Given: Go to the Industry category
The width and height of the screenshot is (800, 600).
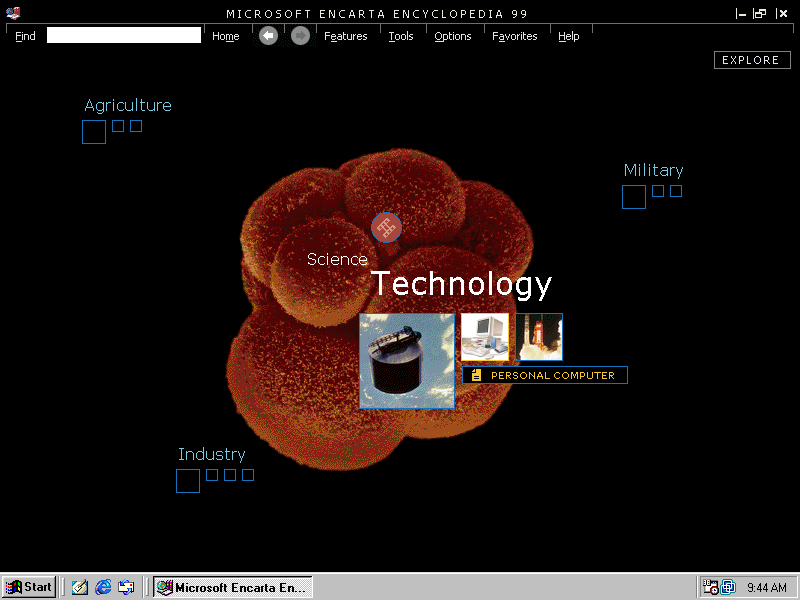Looking at the screenshot, I should [212, 454].
